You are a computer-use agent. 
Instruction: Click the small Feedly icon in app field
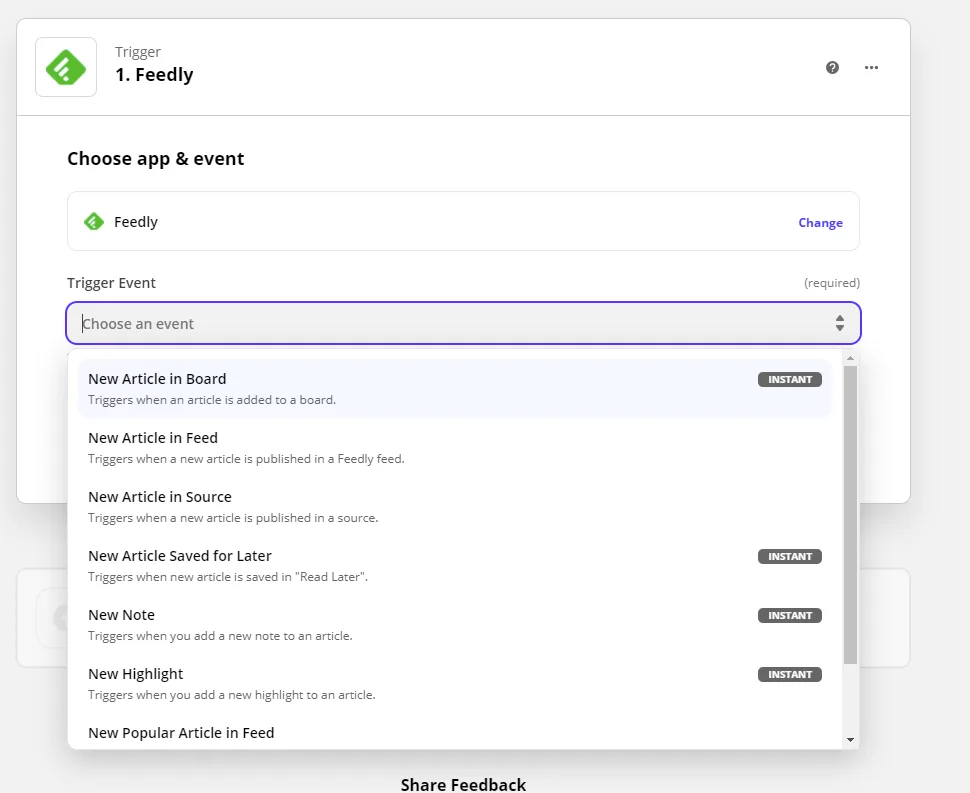(x=94, y=221)
